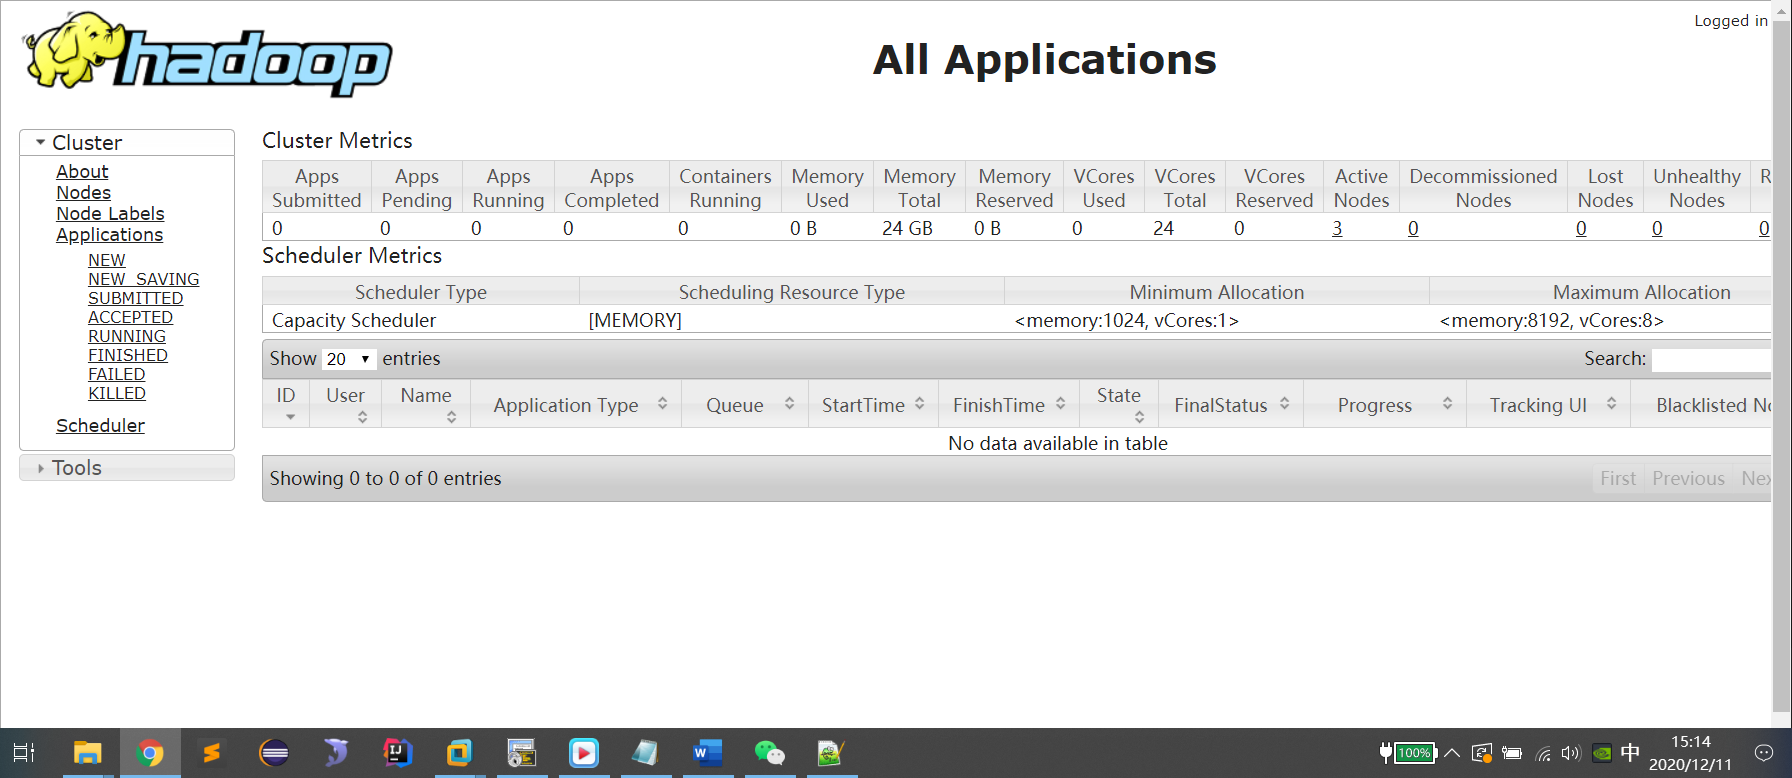Image resolution: width=1792 pixels, height=778 pixels.
Task: Sort the table by Queue column
Action: click(x=745, y=404)
